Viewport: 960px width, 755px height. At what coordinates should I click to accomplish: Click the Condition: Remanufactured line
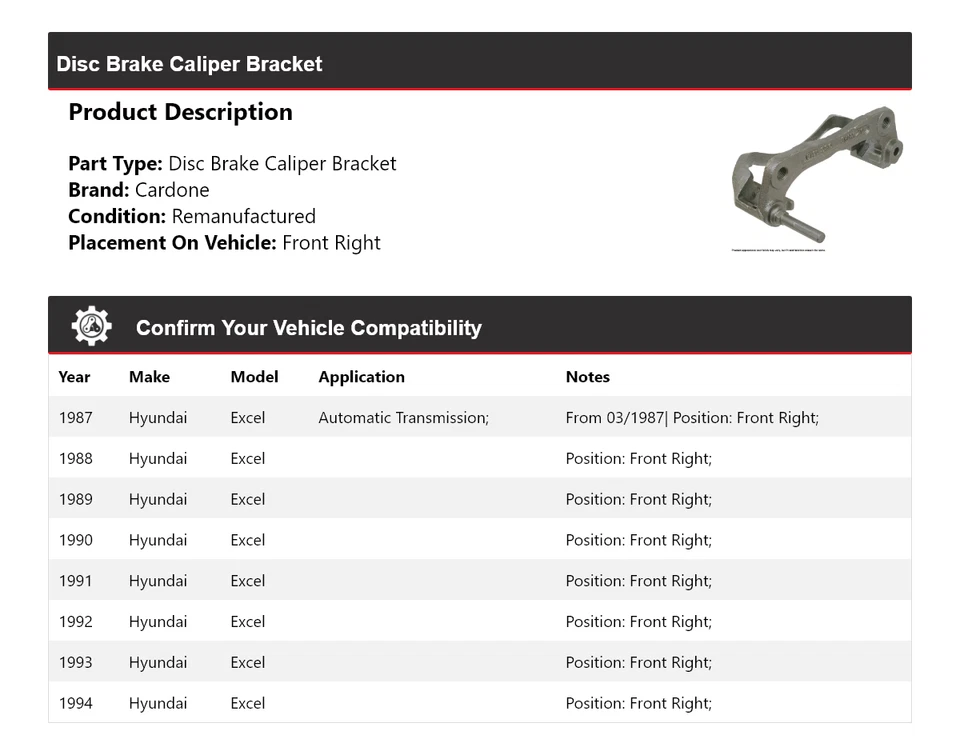click(192, 216)
